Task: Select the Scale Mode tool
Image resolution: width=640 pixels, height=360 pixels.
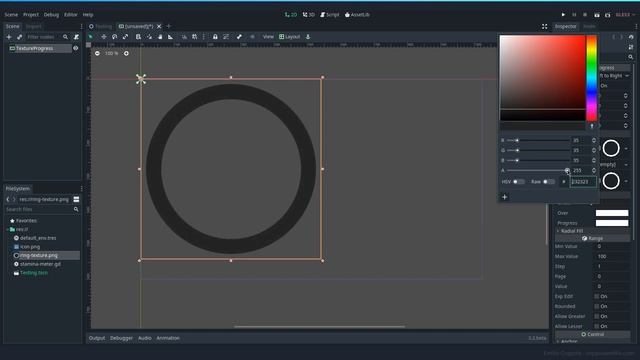Action: [125, 37]
